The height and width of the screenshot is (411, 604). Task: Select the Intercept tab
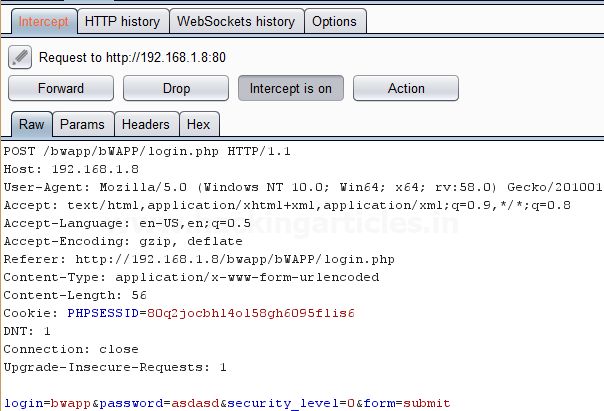(44, 21)
